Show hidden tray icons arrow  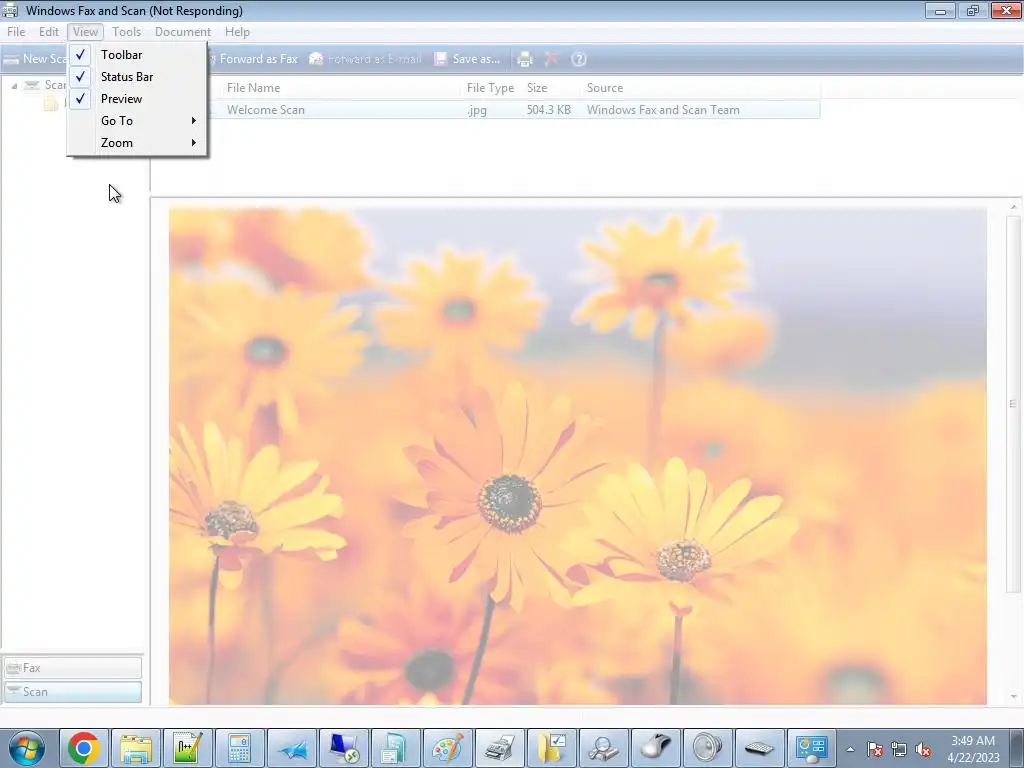tap(850, 749)
